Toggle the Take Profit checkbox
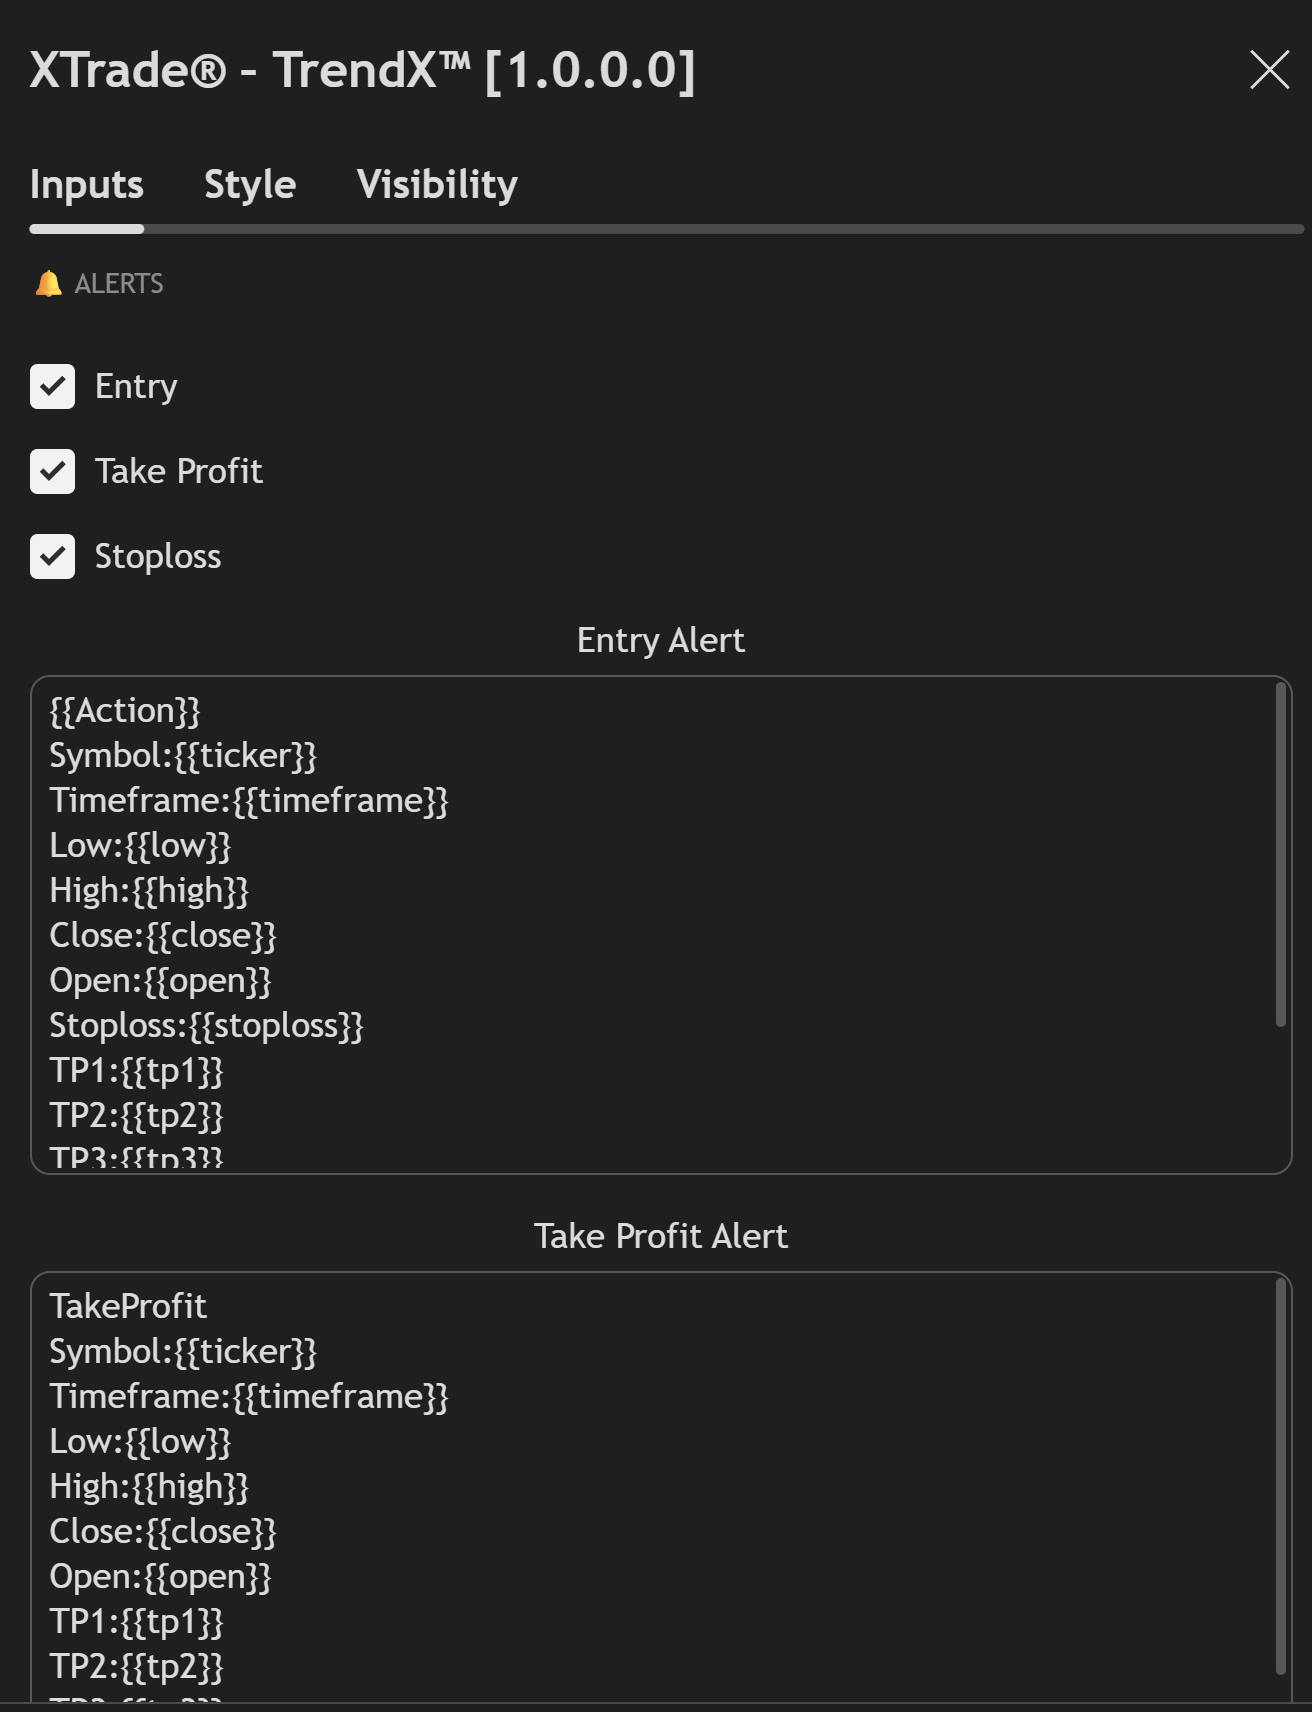This screenshot has width=1312, height=1712. tap(53, 472)
